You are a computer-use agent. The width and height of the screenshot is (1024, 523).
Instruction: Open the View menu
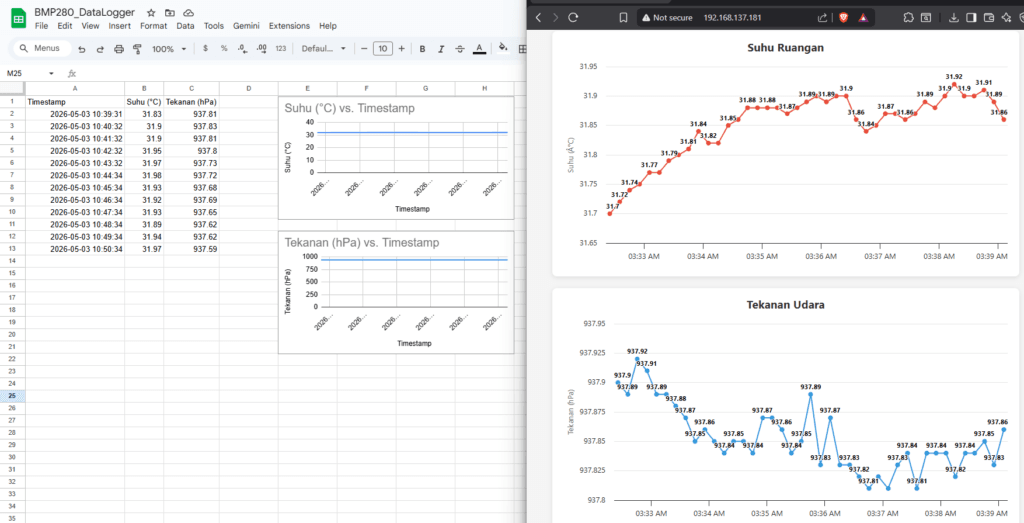tap(90, 26)
